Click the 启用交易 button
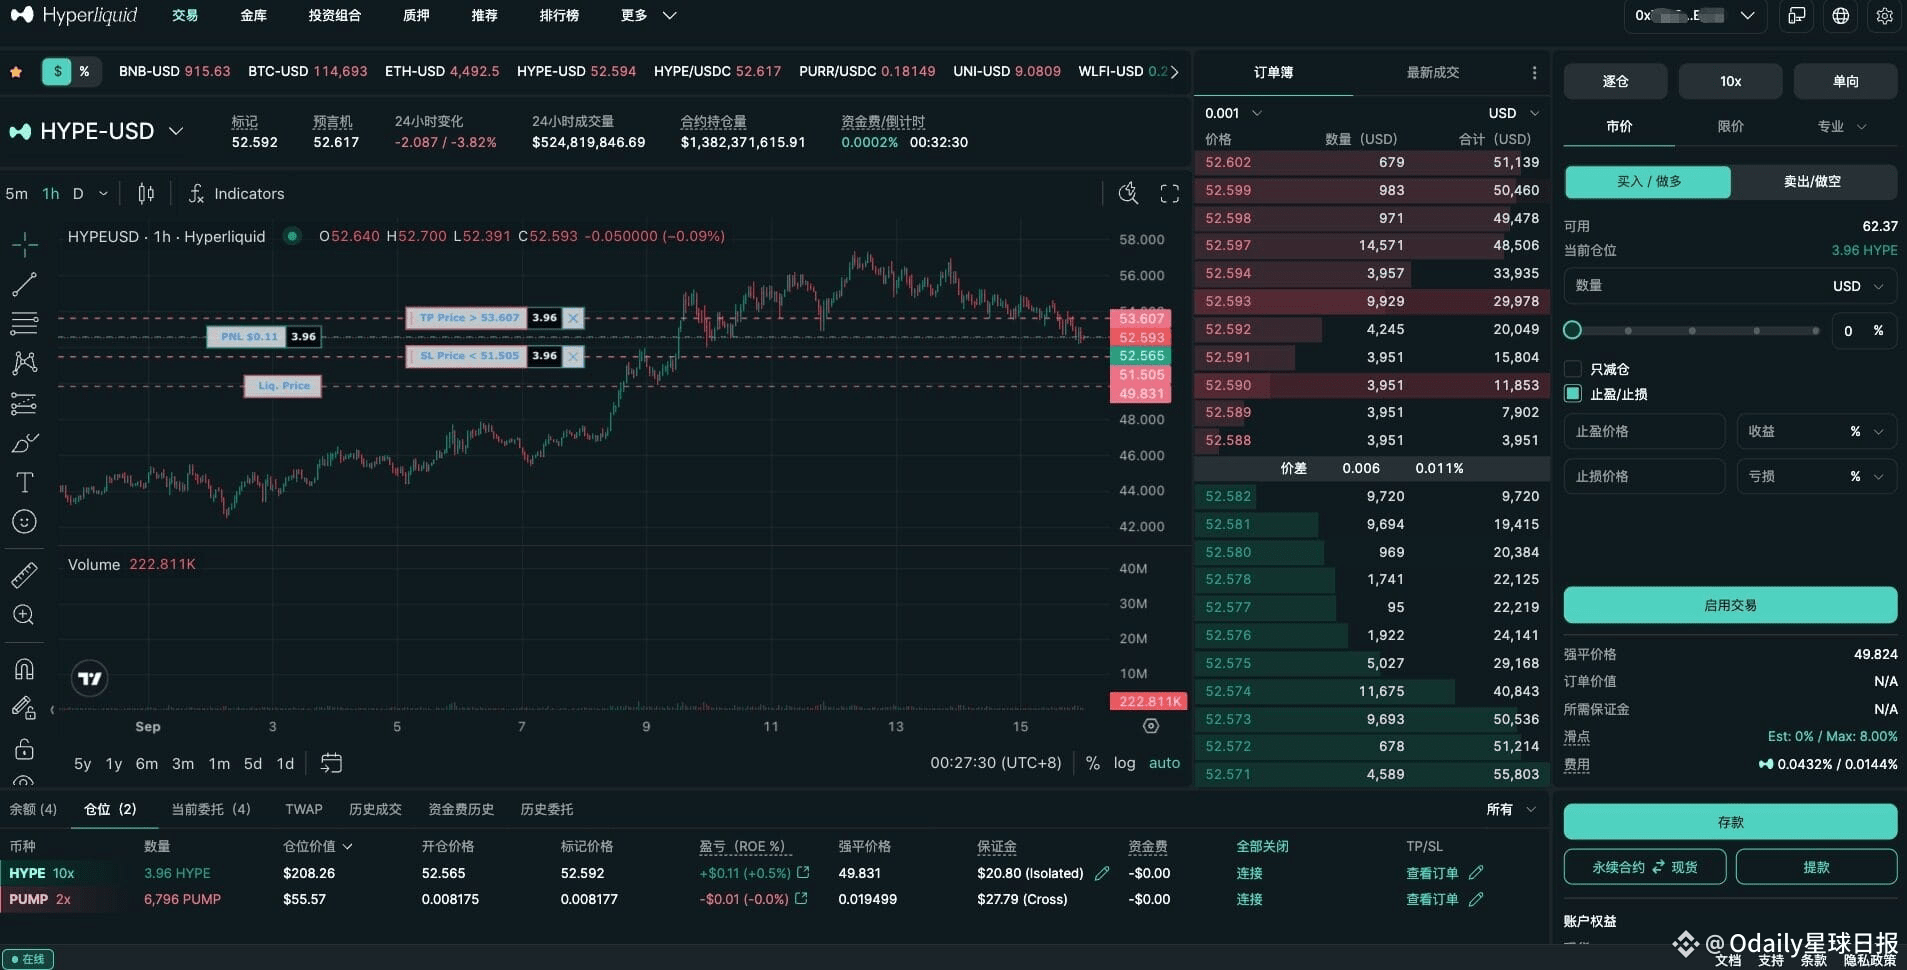This screenshot has width=1907, height=970. coord(1729,605)
